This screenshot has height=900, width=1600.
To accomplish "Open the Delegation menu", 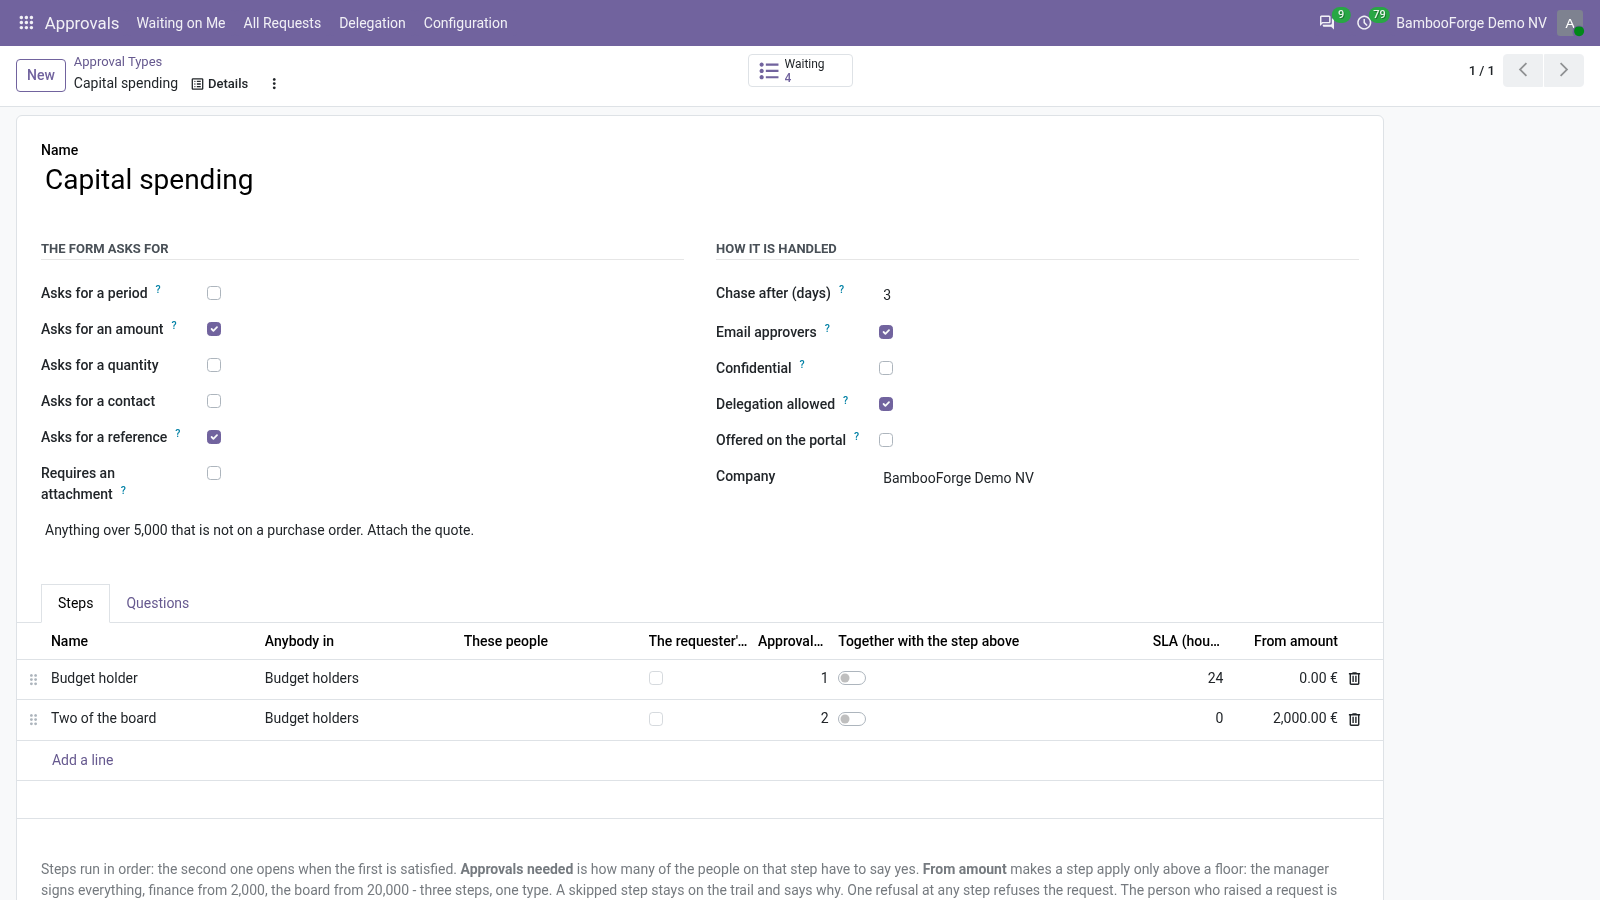I will coord(372,23).
